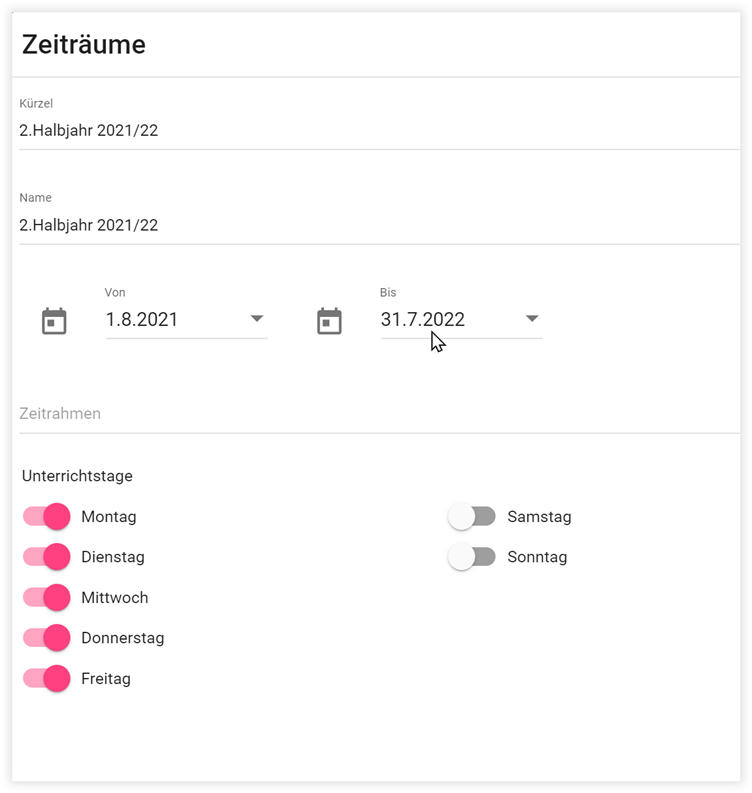
Task: Click the calendar icon beside Bis date
Action: (329, 321)
